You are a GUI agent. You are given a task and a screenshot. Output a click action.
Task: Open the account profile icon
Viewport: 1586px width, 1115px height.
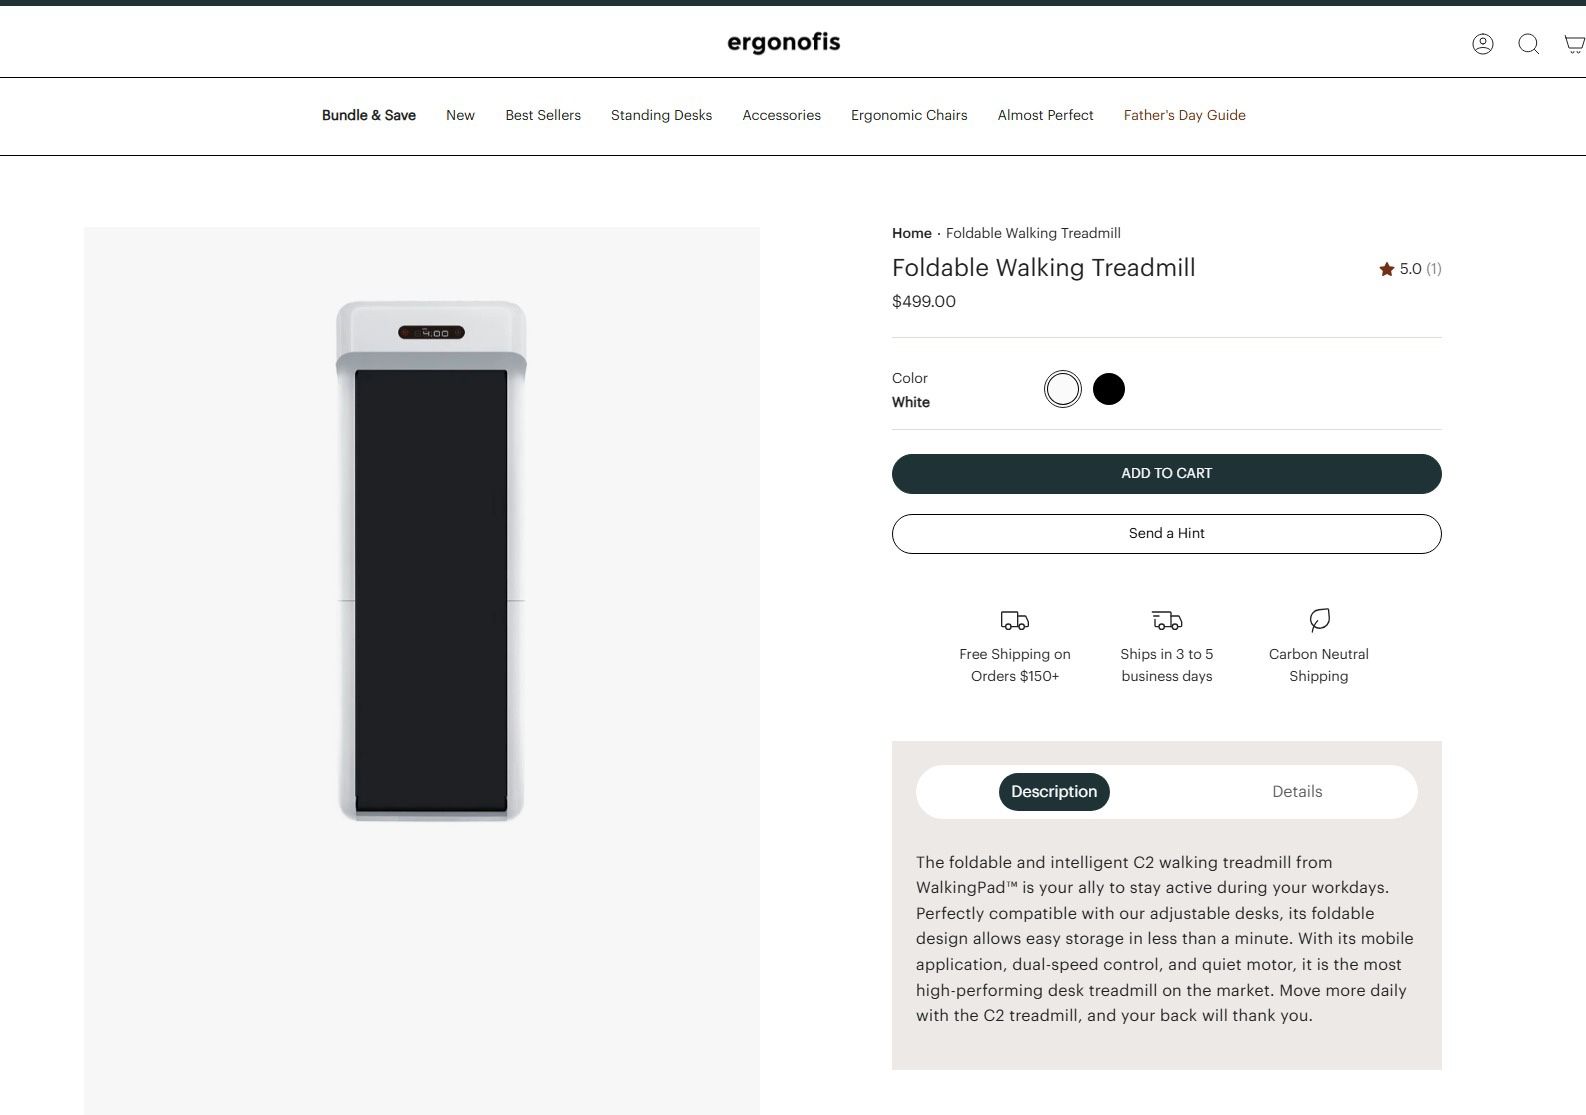[1482, 44]
